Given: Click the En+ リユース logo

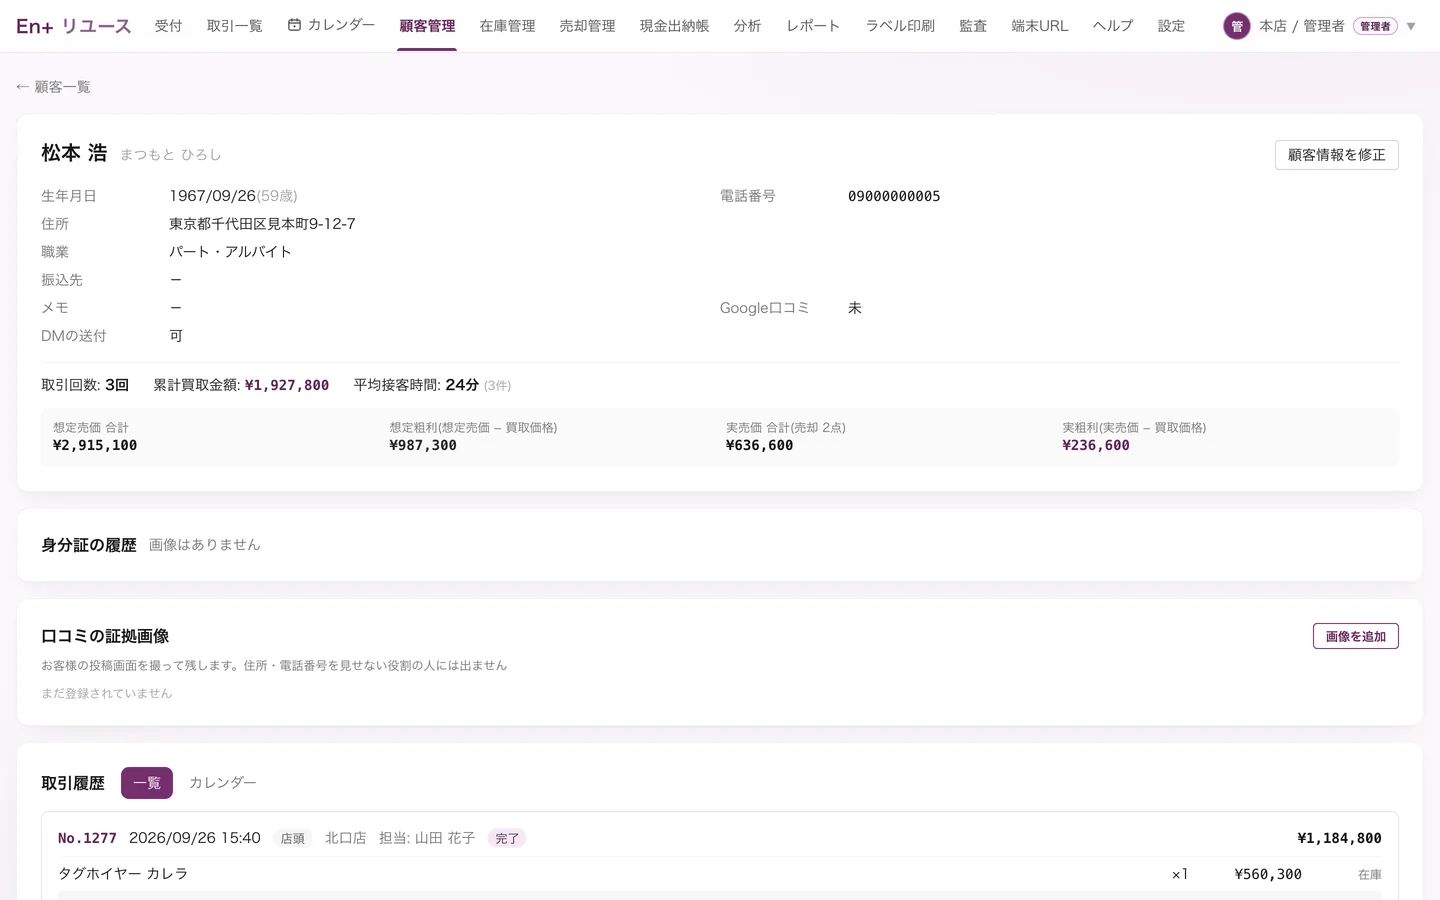Looking at the screenshot, I should point(74,26).
